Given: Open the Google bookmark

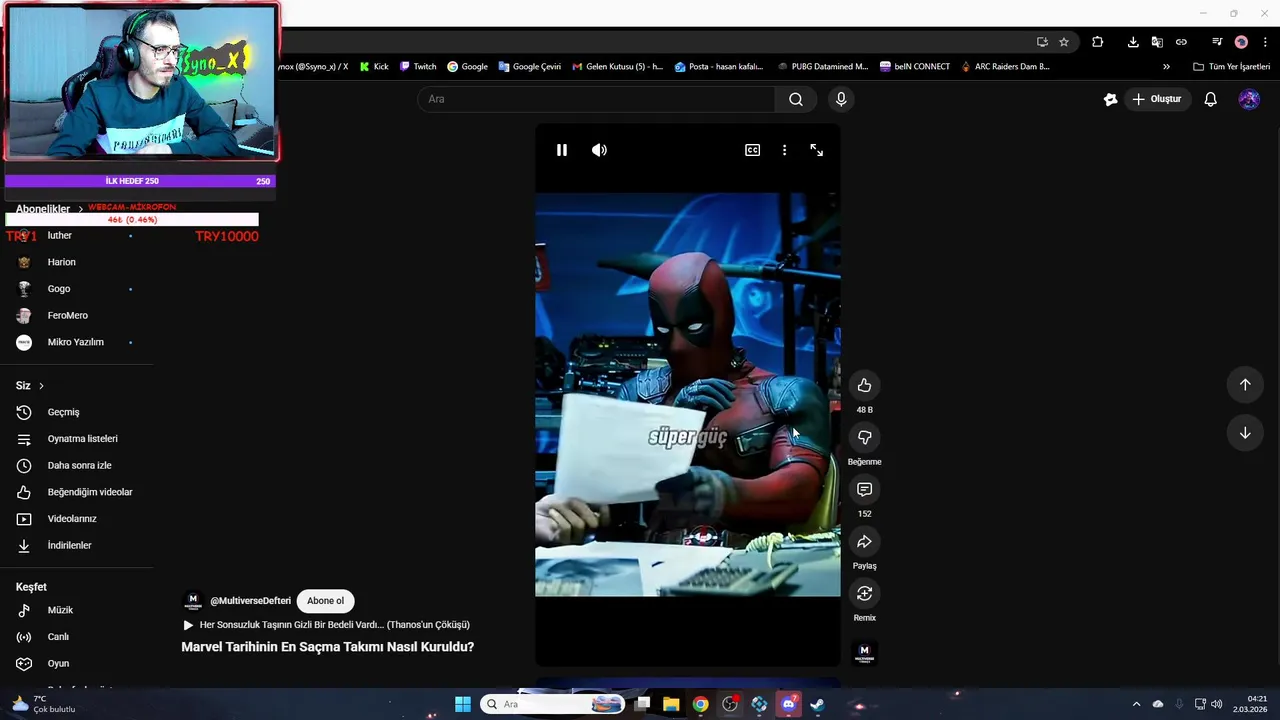Looking at the screenshot, I should (467, 67).
